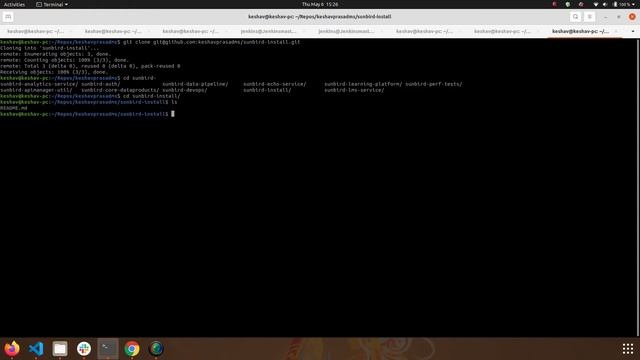
Task: Click 'sunbird-perf-tests/' completion entry
Action: [x=434, y=84]
